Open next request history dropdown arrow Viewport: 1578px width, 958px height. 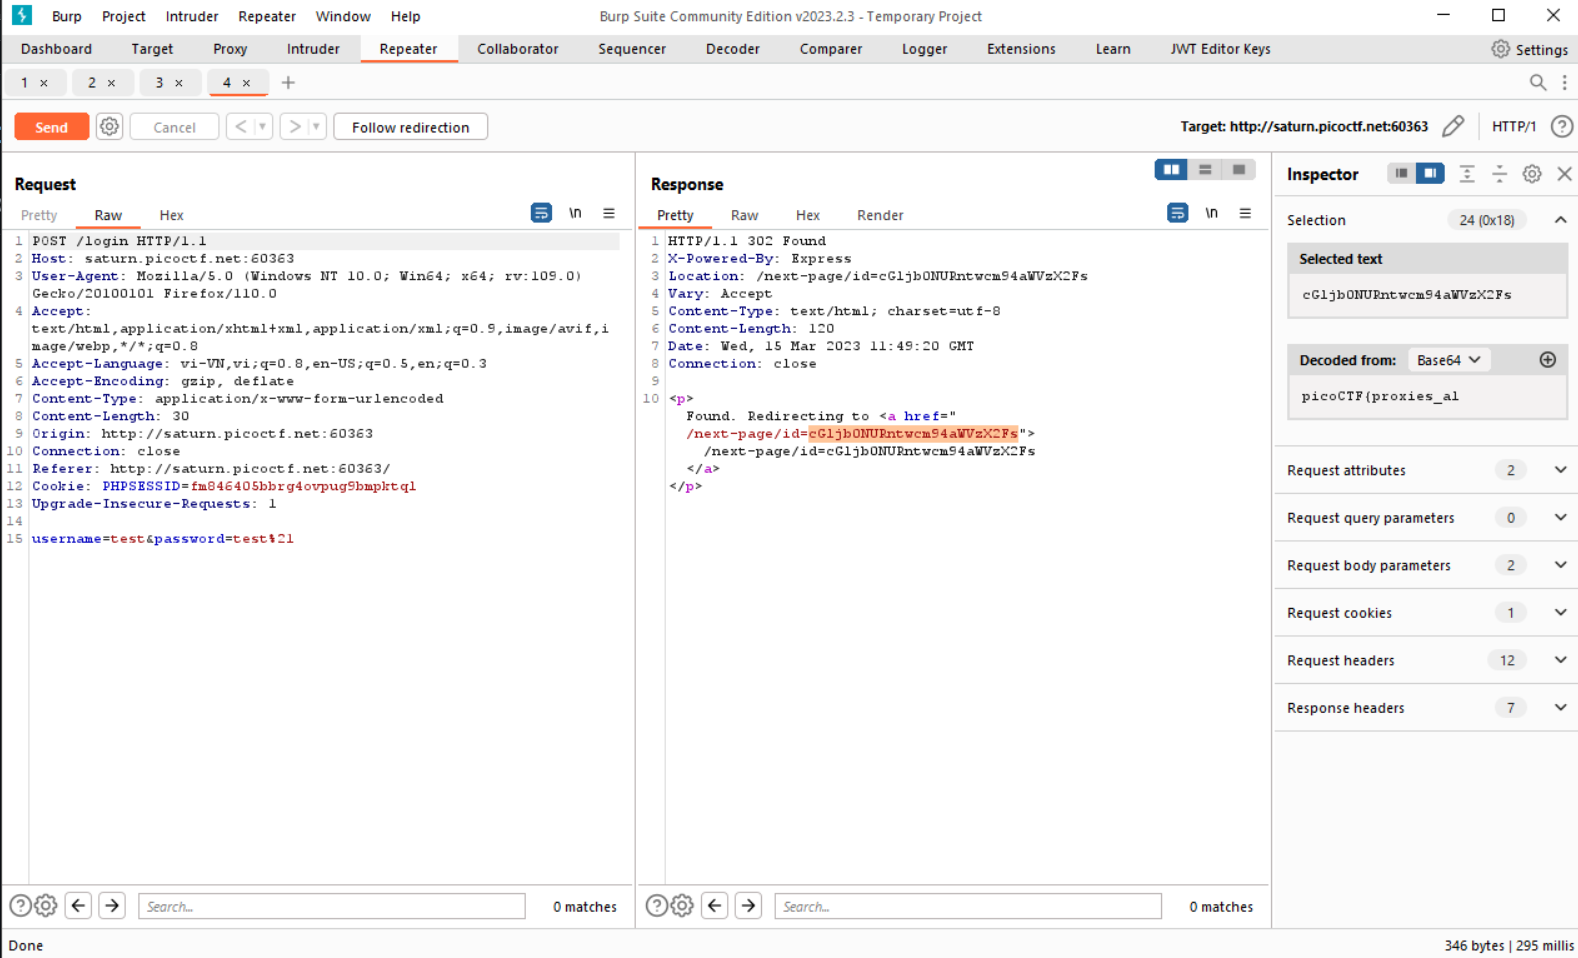316,127
